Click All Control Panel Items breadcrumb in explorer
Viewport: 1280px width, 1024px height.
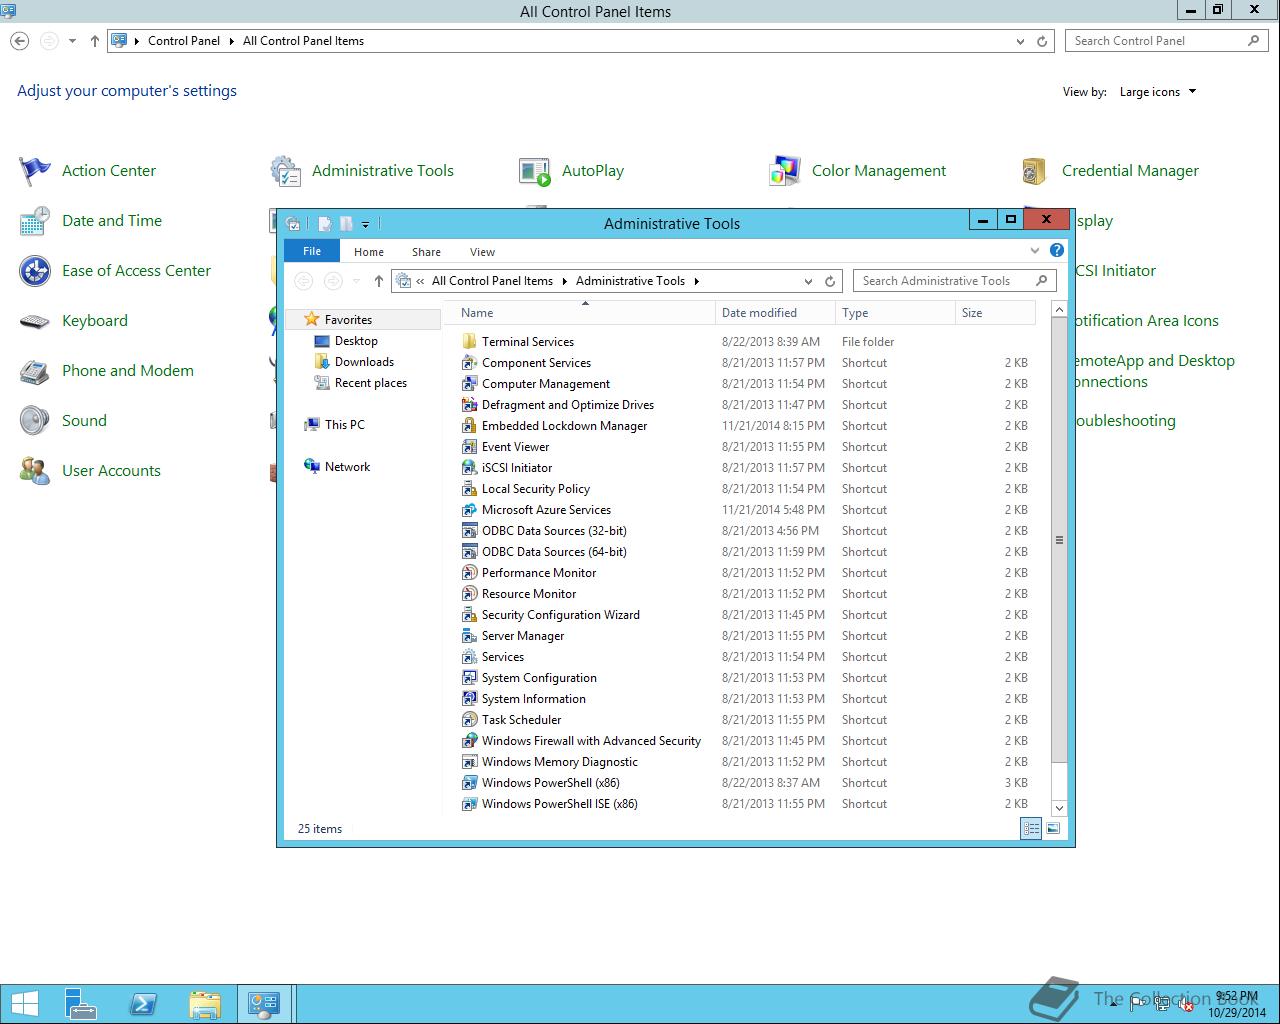coord(492,281)
